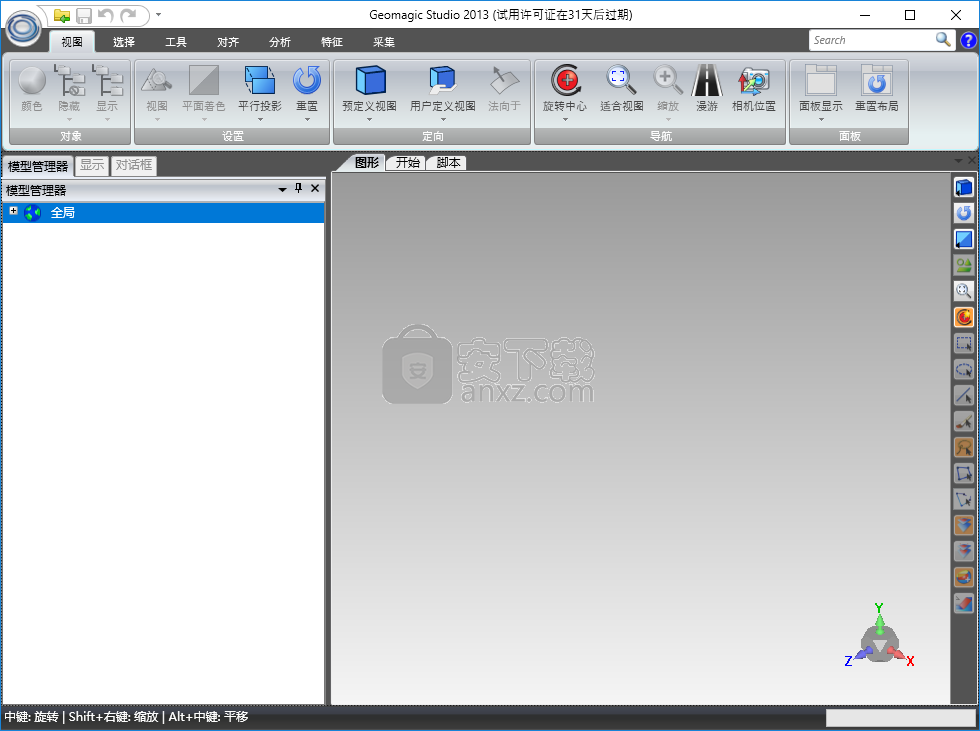
Task: Switch to the 开始 tab
Action: pyautogui.click(x=408, y=163)
